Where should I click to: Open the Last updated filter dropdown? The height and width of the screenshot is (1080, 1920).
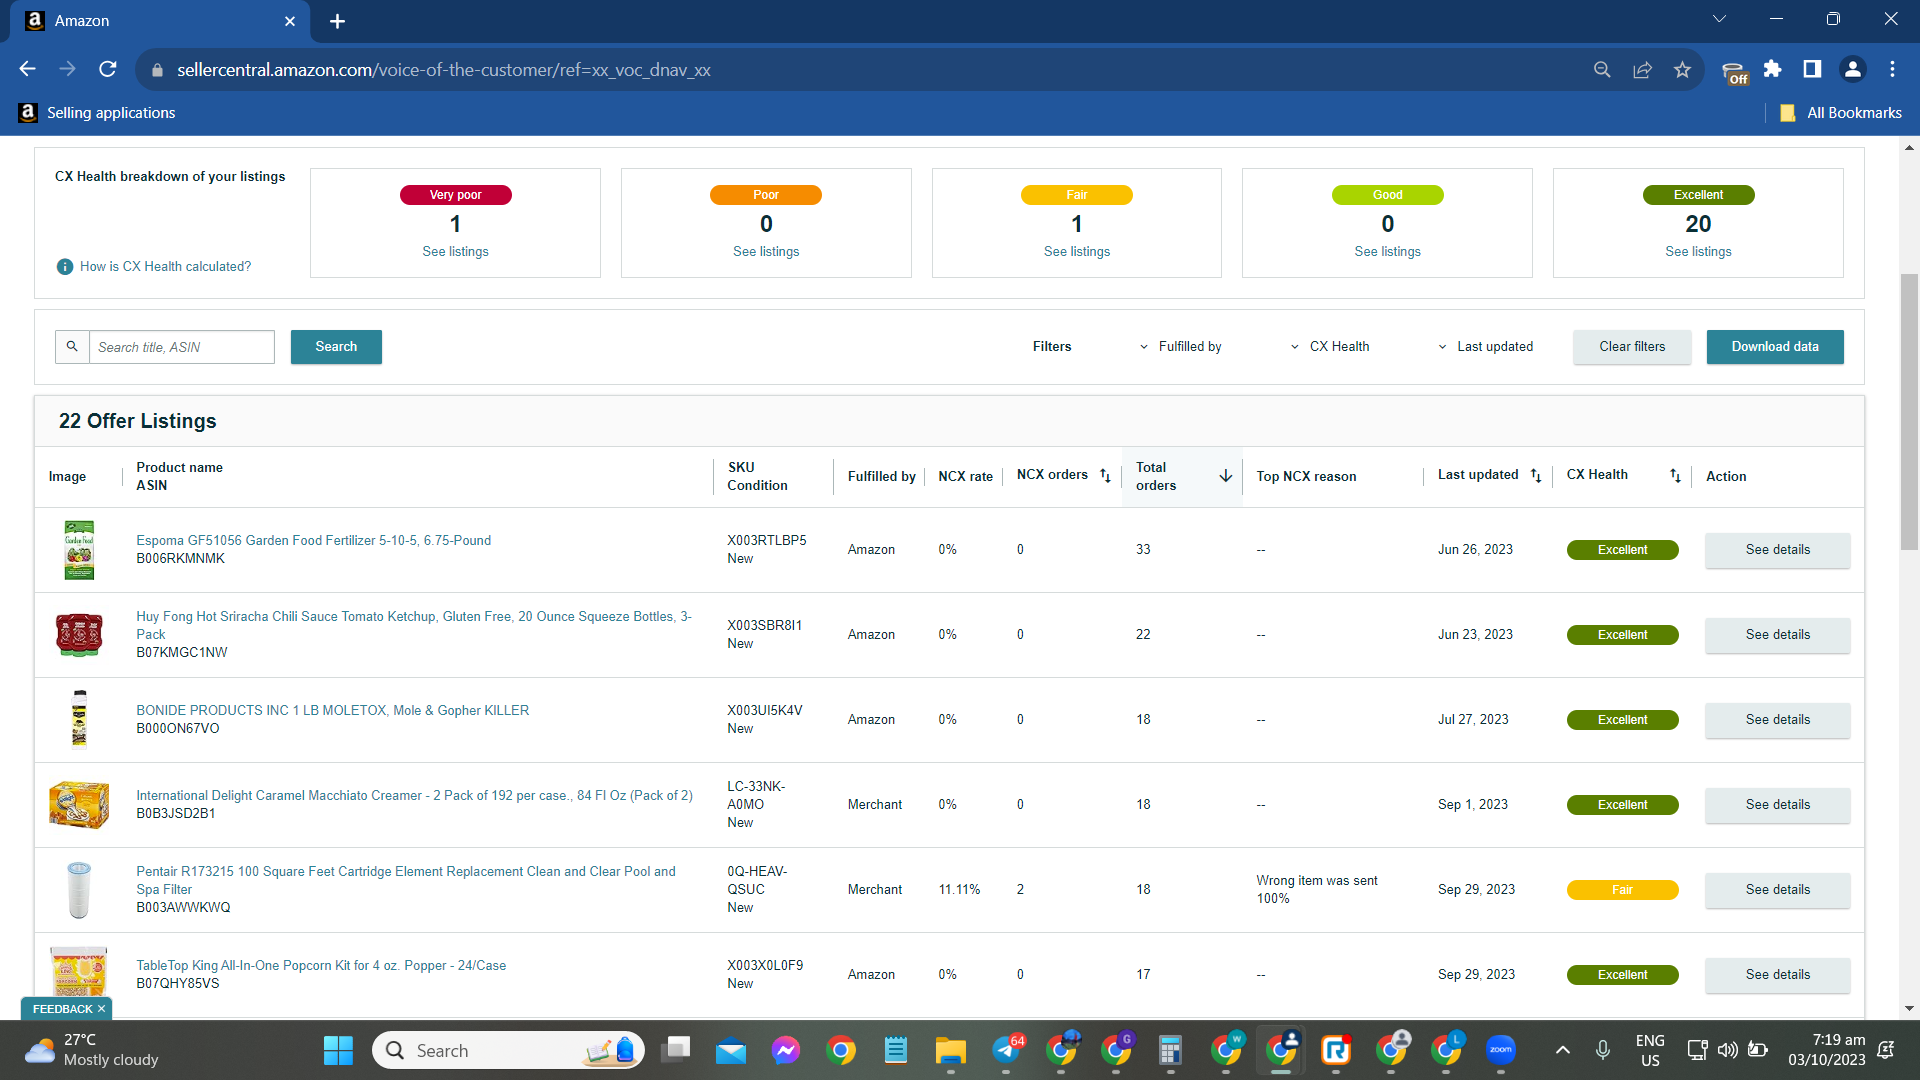[1485, 347]
